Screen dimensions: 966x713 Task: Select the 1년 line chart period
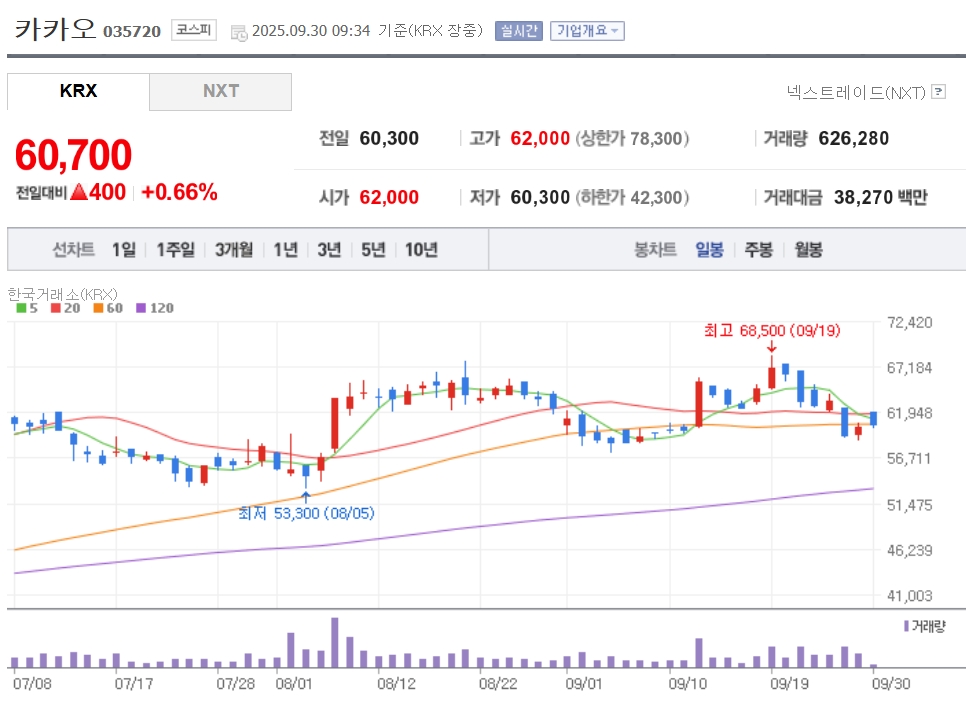coord(285,250)
